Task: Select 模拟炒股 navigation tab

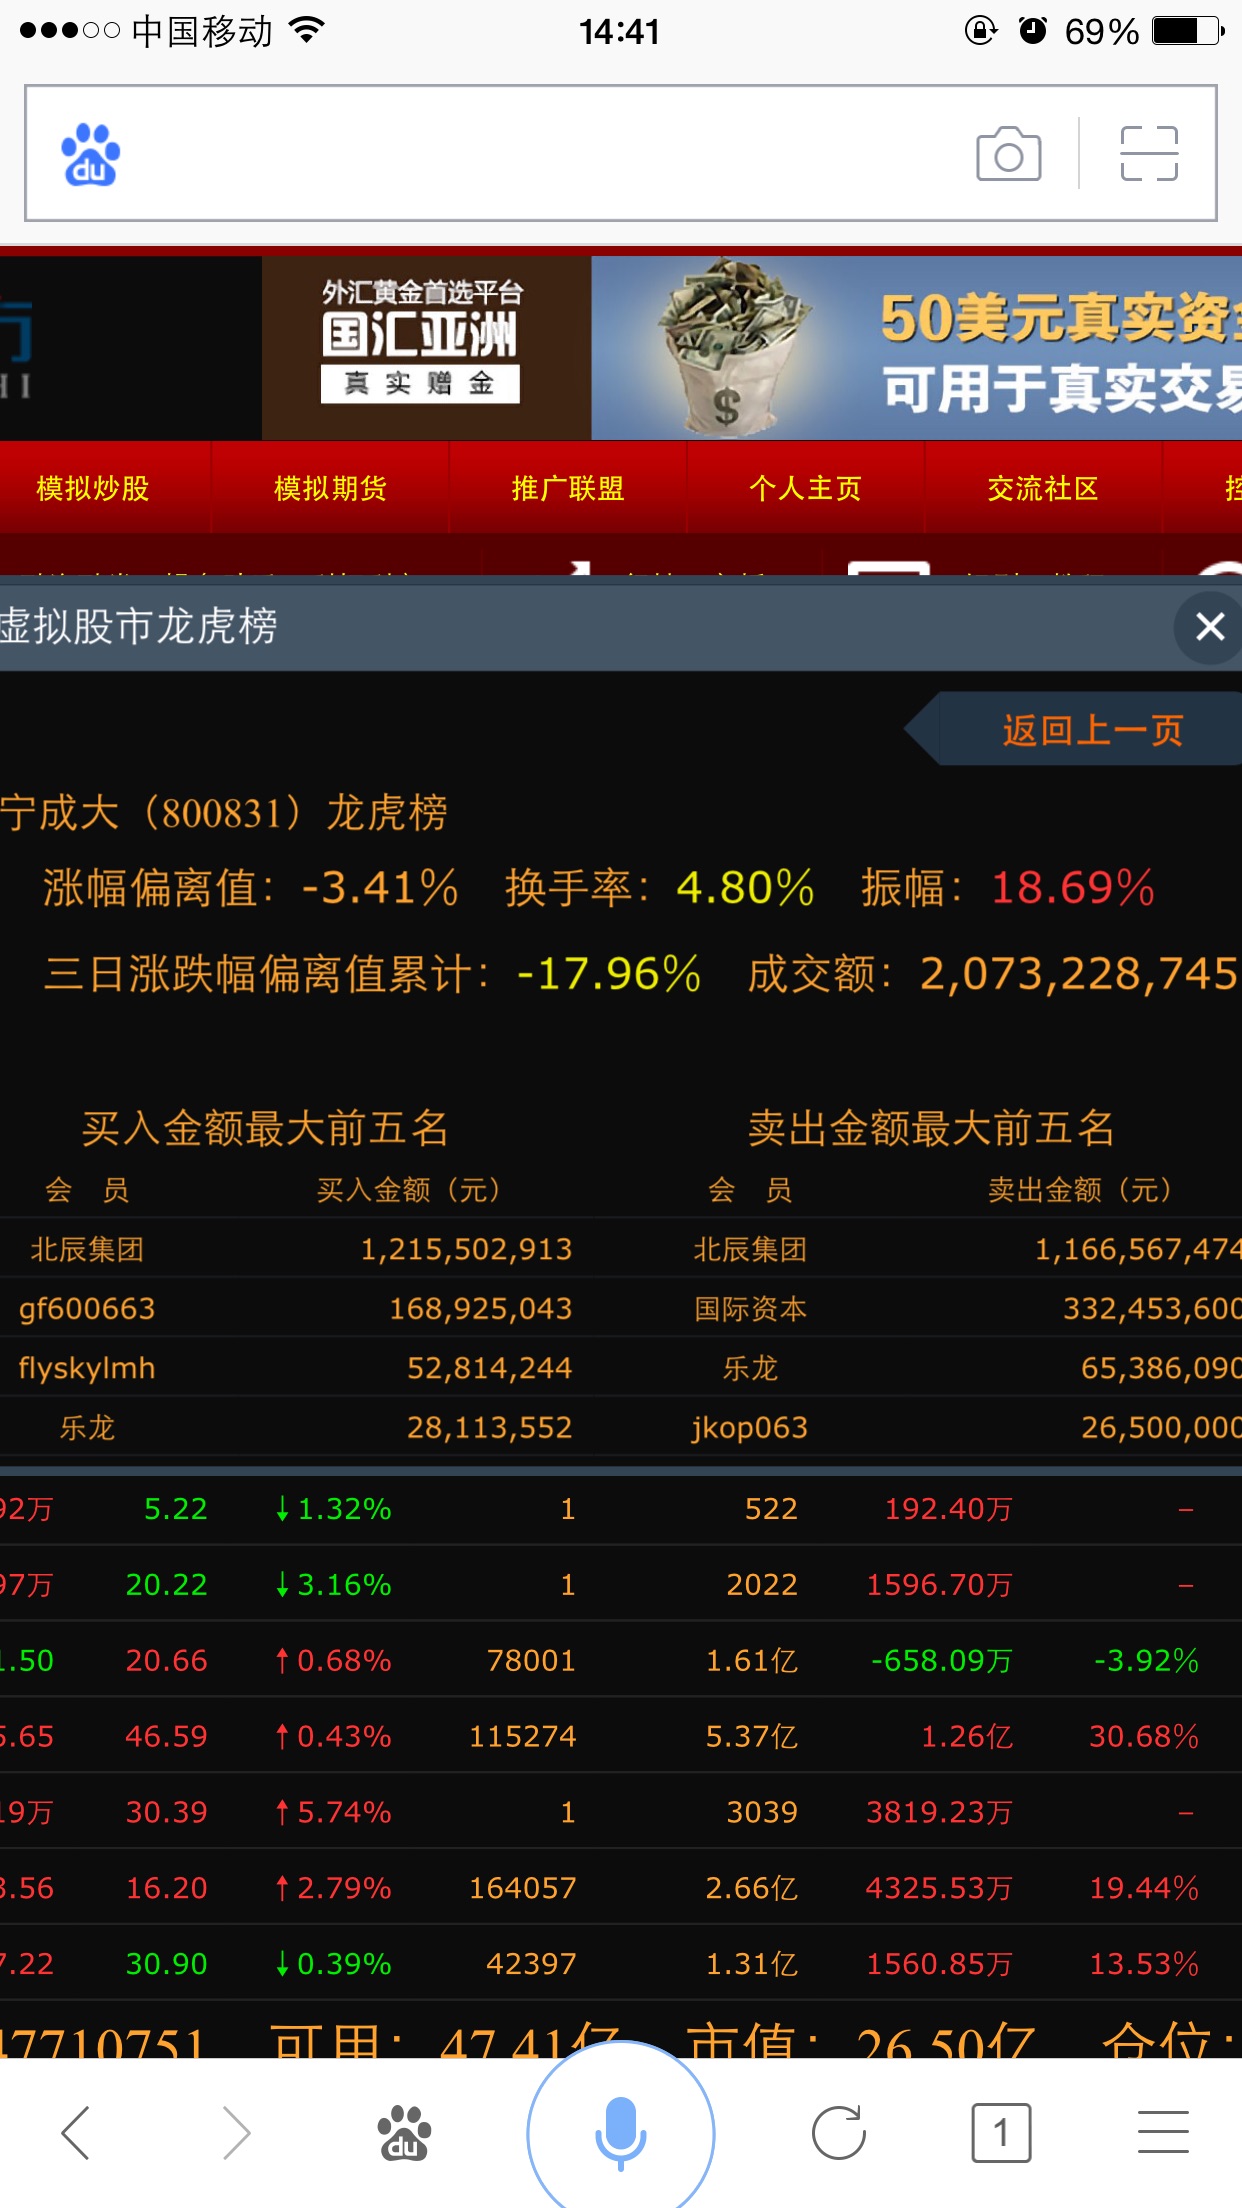Action: [x=93, y=488]
